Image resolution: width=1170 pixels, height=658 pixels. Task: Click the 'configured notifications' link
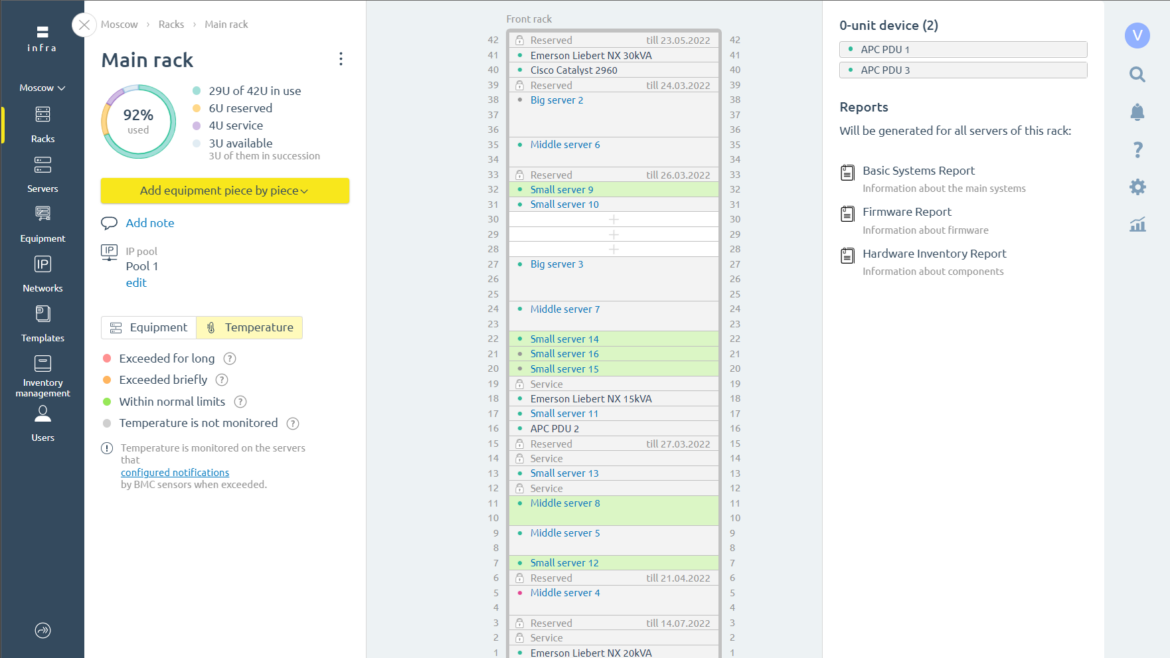point(174,472)
